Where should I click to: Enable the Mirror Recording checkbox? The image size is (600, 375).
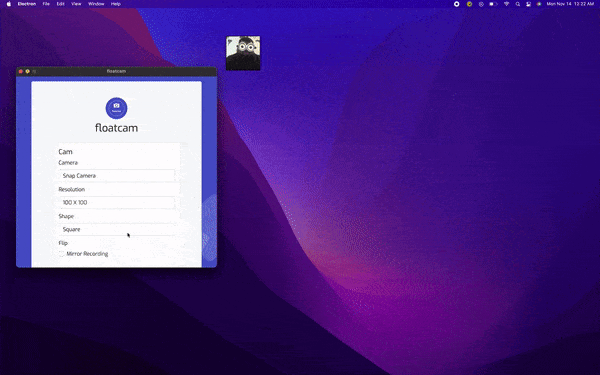point(62,254)
